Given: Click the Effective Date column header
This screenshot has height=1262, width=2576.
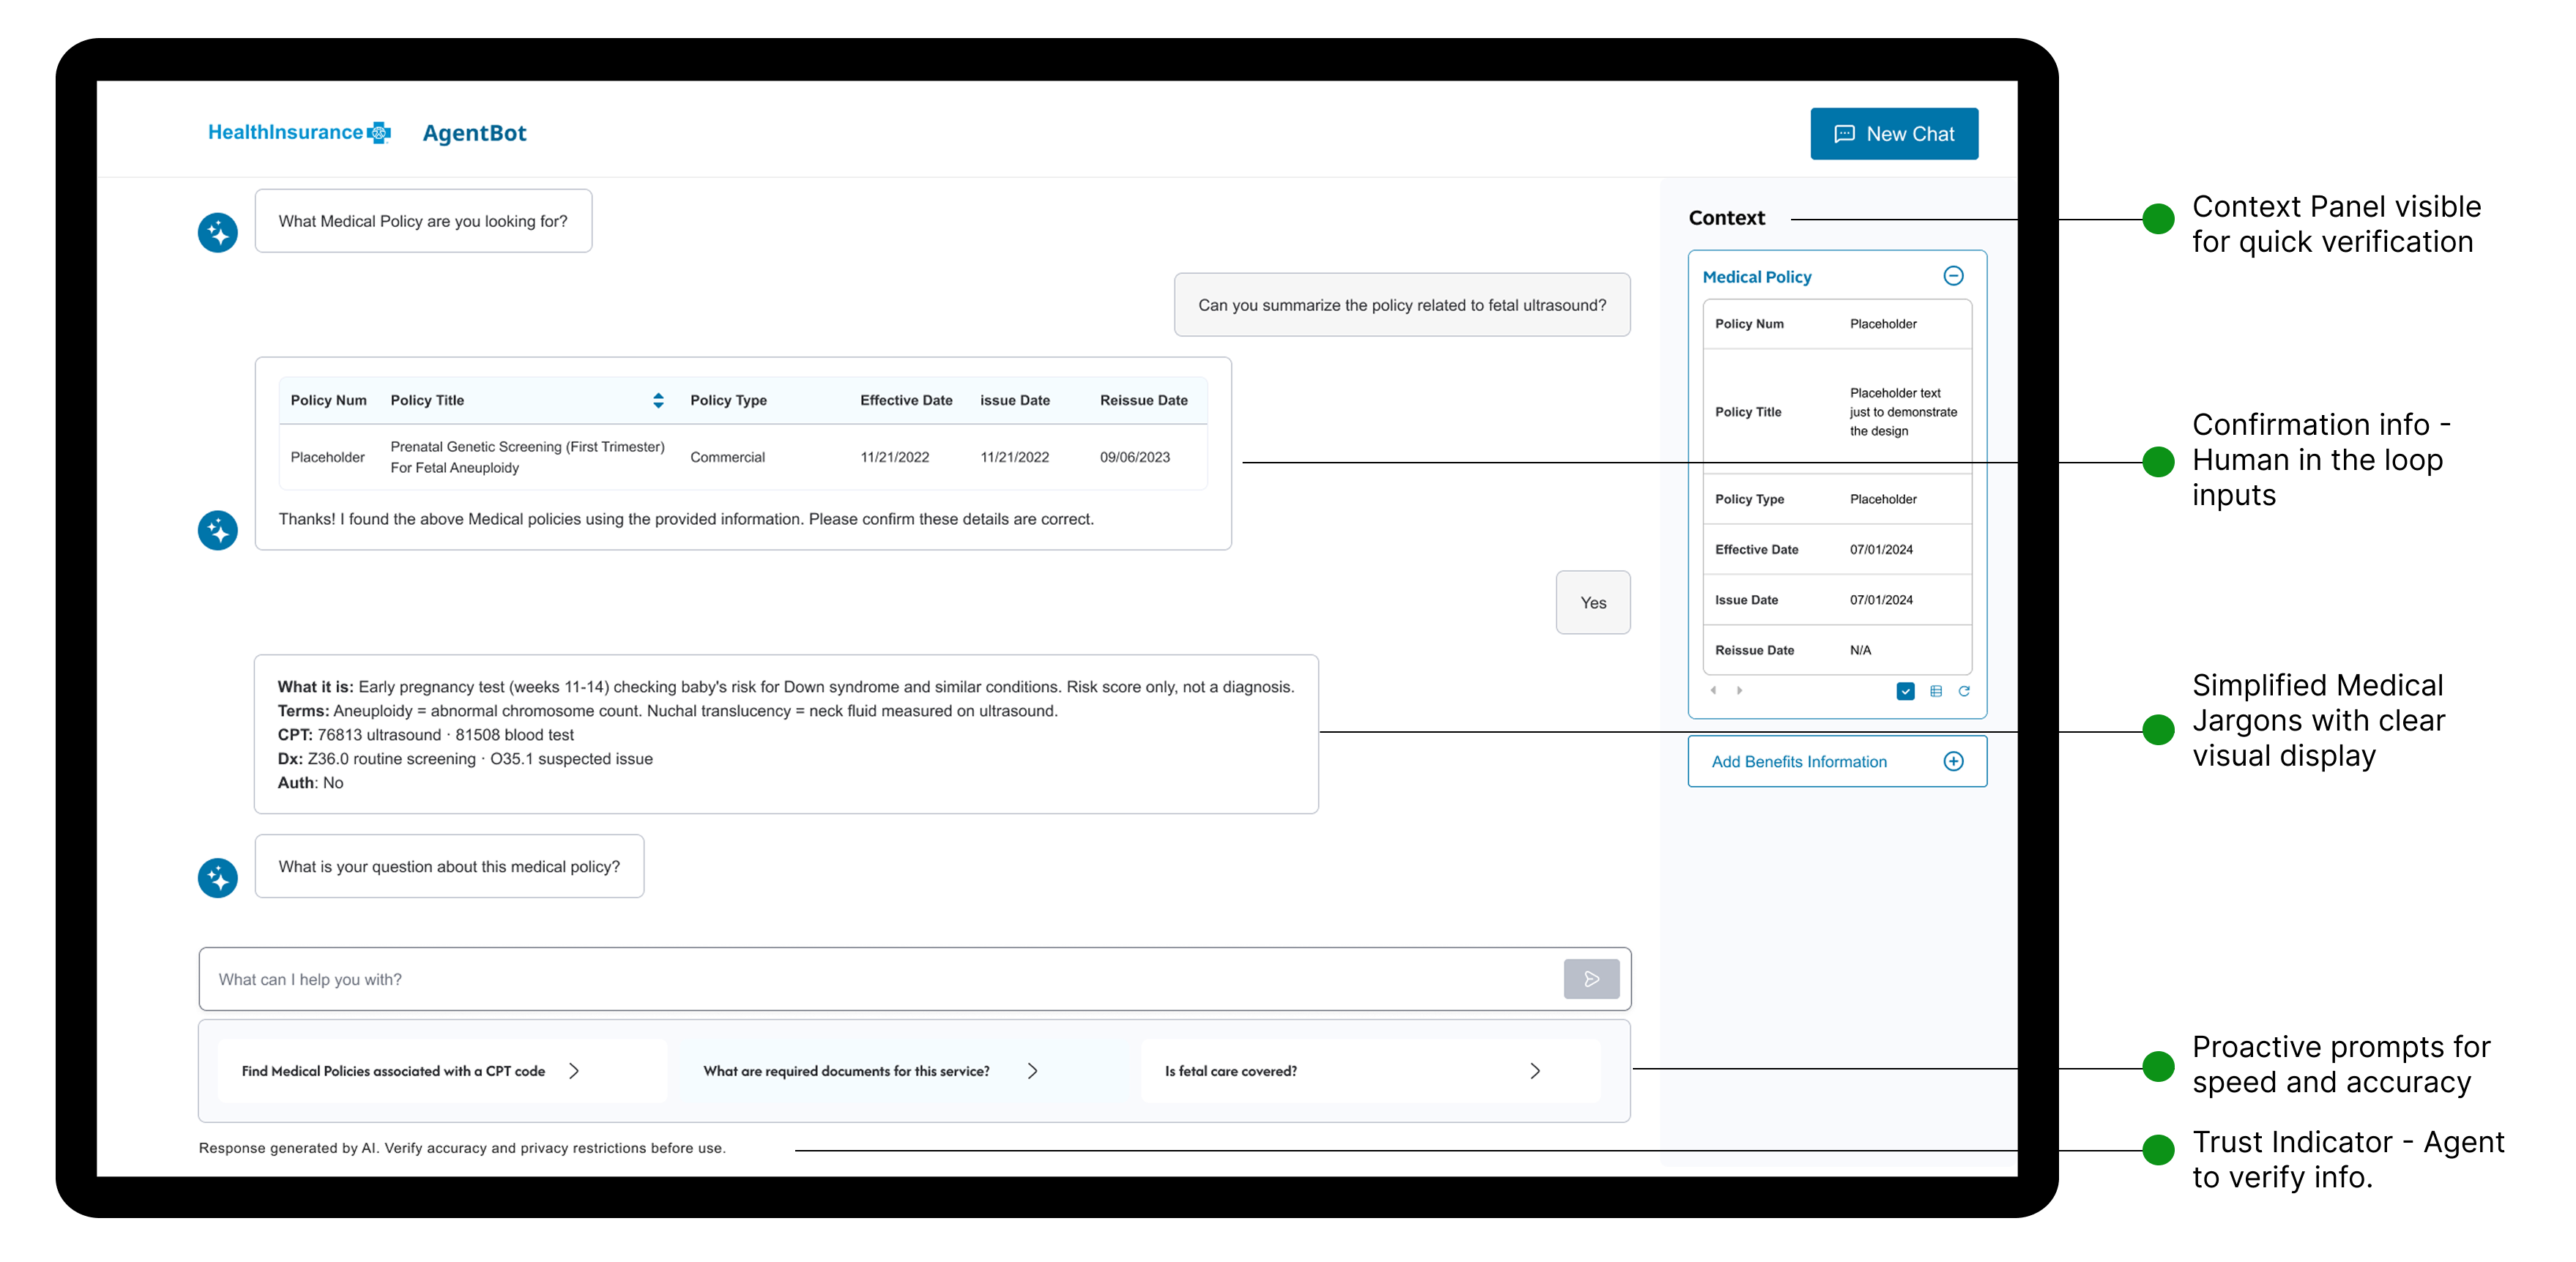Looking at the screenshot, I should [x=906, y=400].
